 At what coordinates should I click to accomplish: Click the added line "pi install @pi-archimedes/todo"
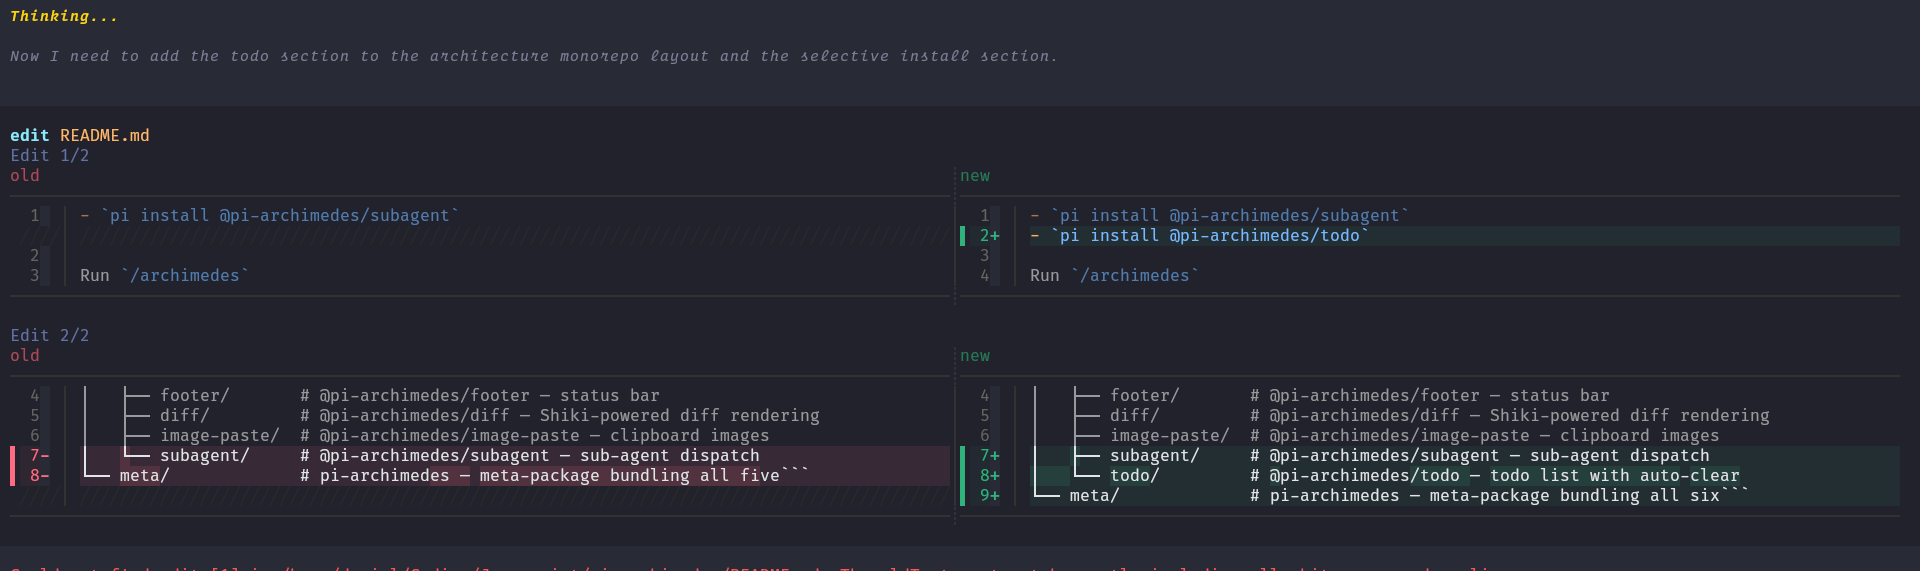click(x=1210, y=235)
